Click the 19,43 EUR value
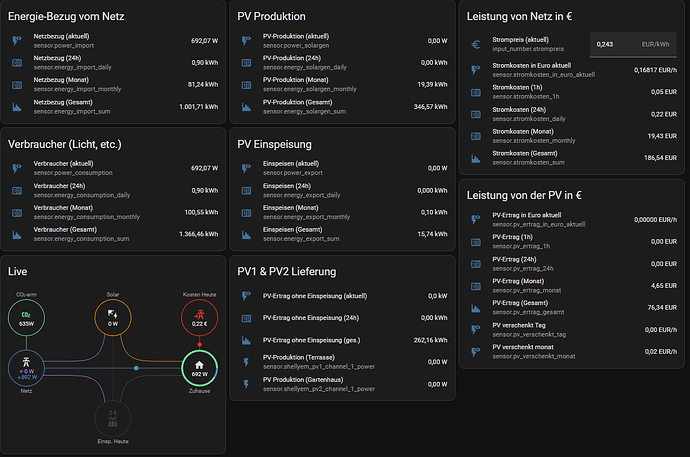690x457 pixels. (662, 136)
